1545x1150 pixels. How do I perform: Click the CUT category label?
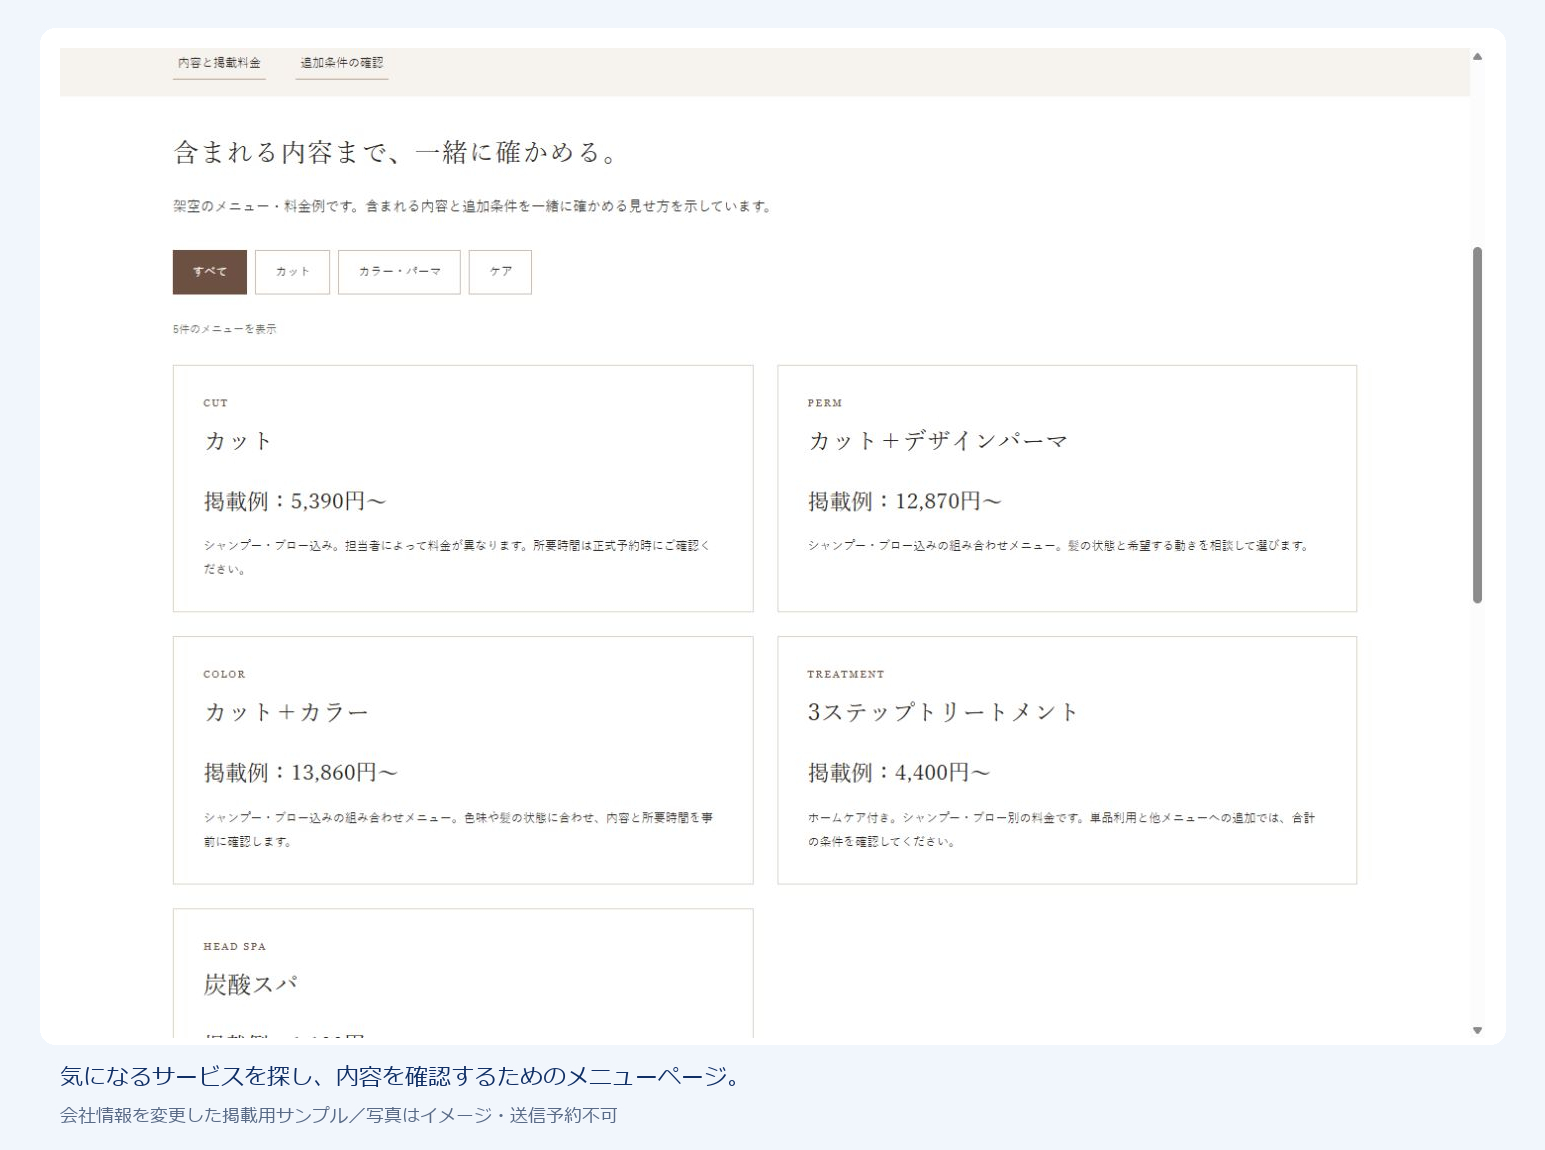pyautogui.click(x=215, y=403)
